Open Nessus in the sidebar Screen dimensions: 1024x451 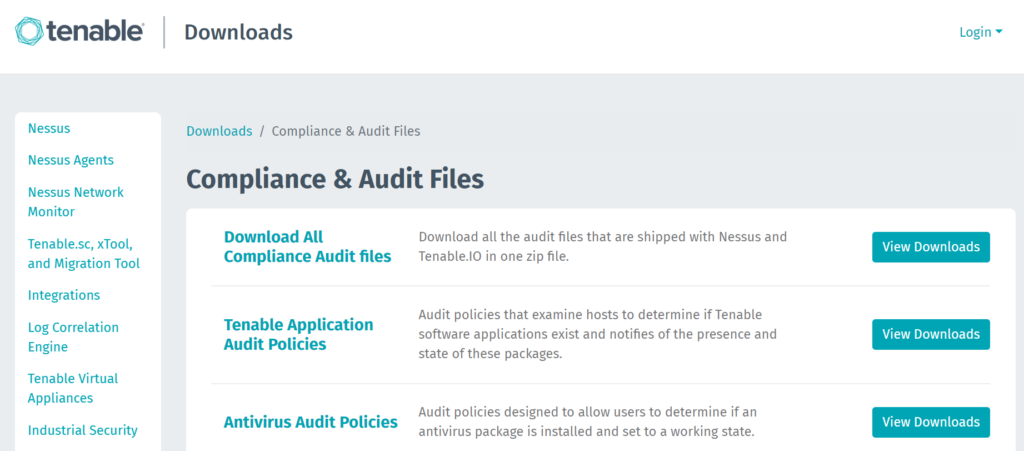tap(49, 128)
